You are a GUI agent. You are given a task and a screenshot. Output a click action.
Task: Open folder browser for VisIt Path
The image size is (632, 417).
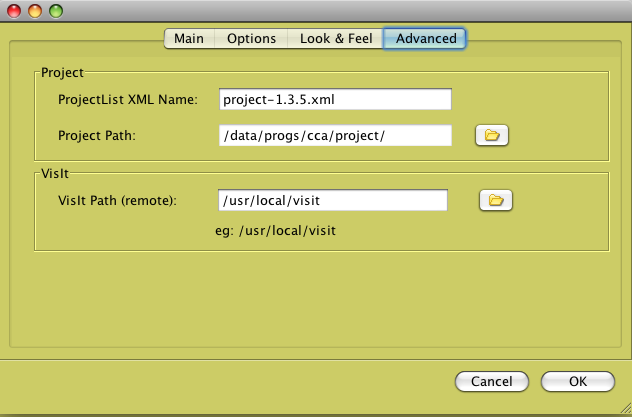(496, 200)
